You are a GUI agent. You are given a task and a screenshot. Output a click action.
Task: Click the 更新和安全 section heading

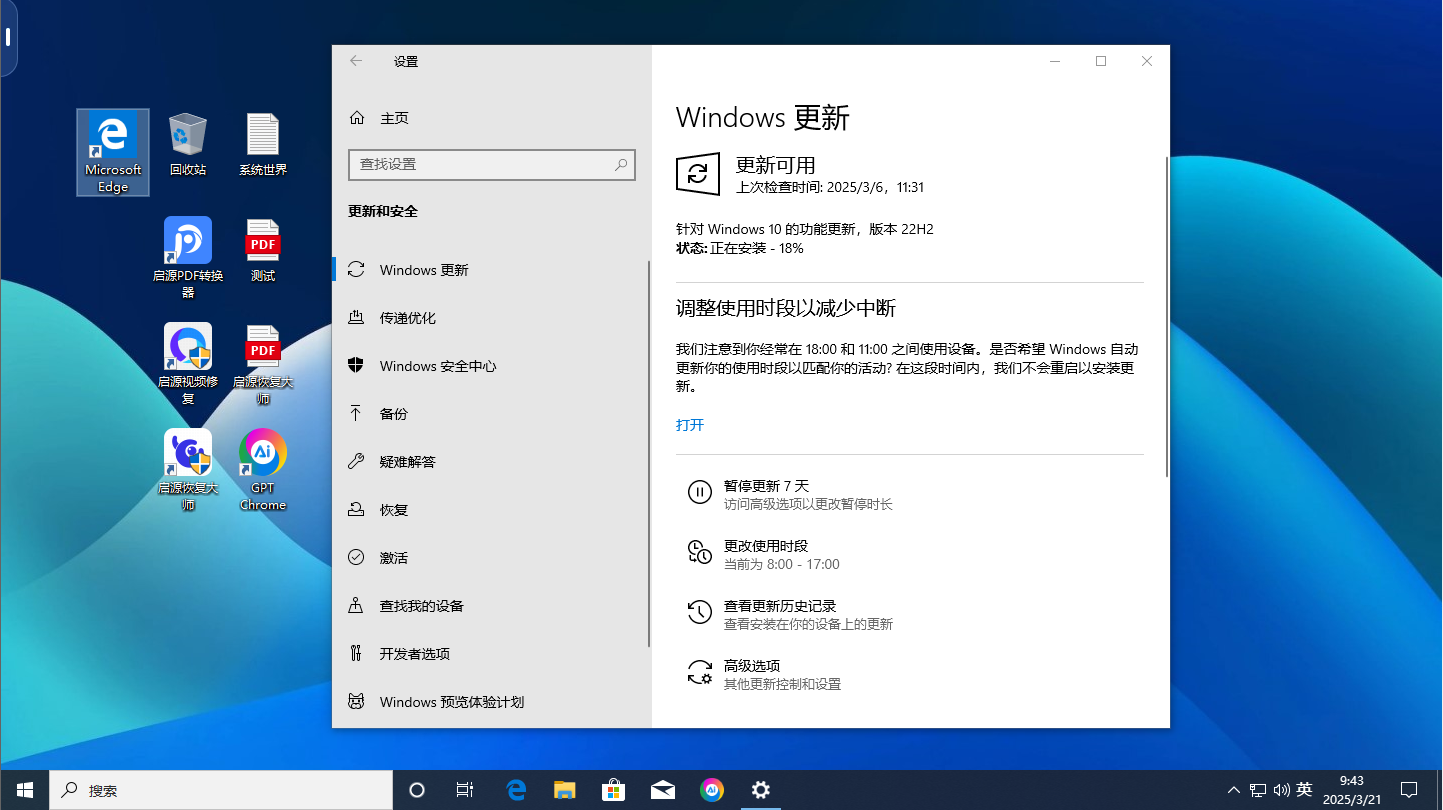tap(383, 212)
